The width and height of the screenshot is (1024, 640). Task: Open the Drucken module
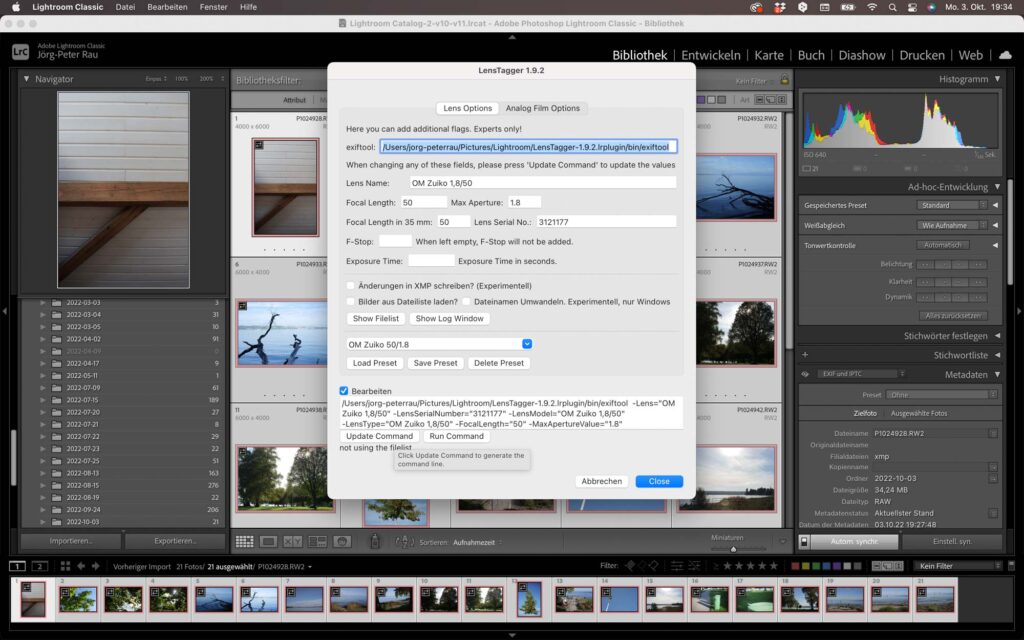click(921, 56)
